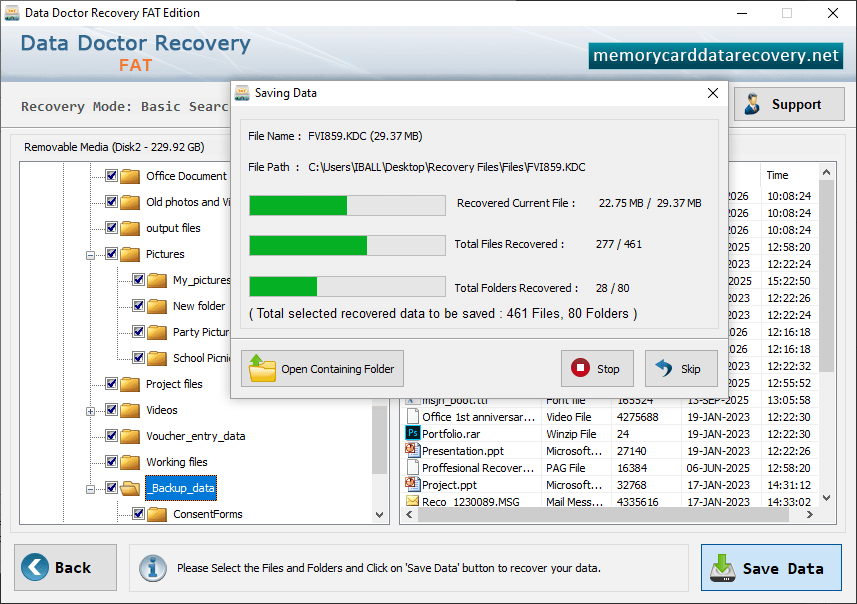Select the Project.ppt file row
Screen dimensions: 857x604
tap(611, 485)
